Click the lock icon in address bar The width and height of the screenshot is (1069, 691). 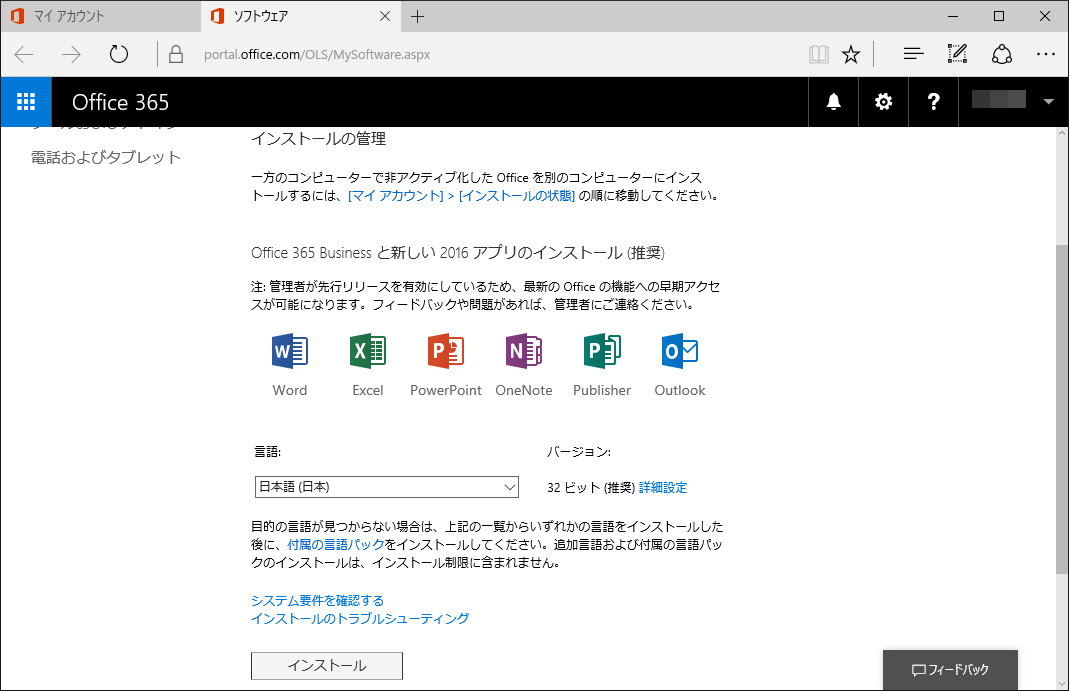176,55
